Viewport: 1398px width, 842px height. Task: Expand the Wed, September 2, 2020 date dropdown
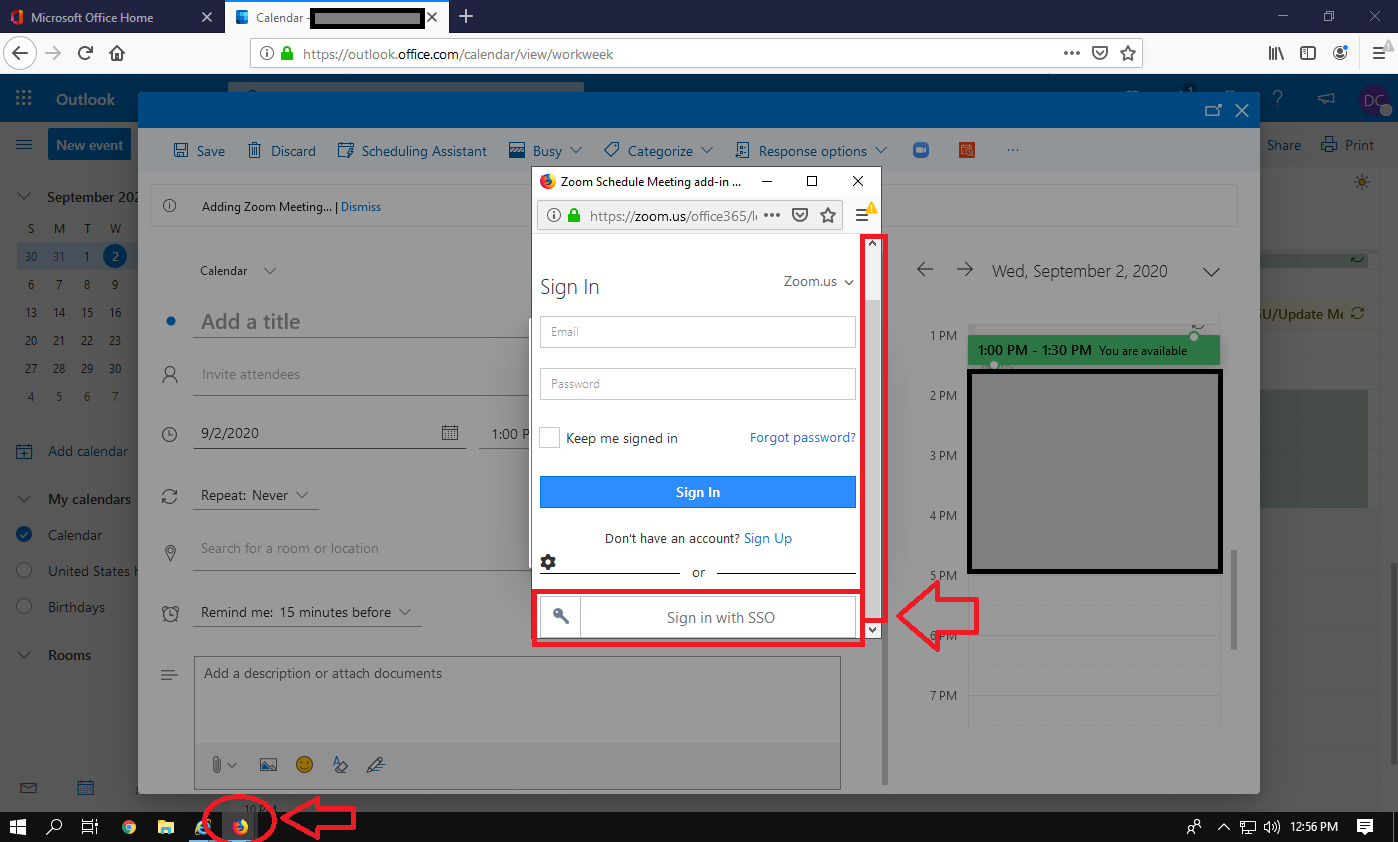click(x=1211, y=272)
